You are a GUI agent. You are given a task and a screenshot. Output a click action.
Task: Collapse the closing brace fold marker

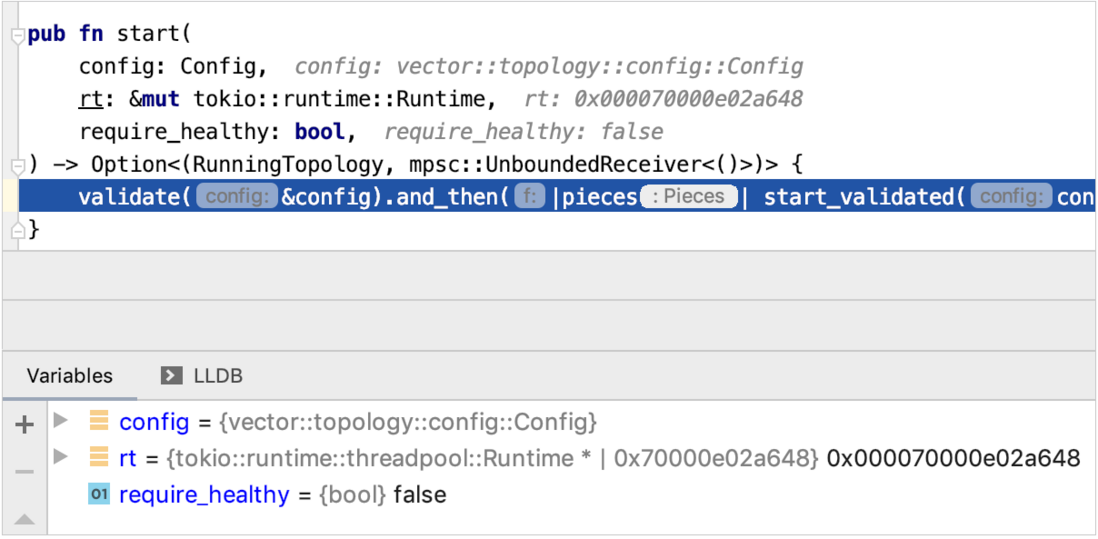(x=19, y=229)
